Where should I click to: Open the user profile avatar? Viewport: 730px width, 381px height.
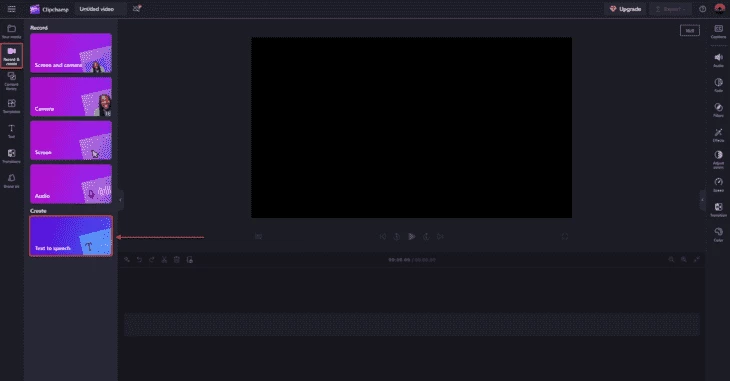point(720,8)
